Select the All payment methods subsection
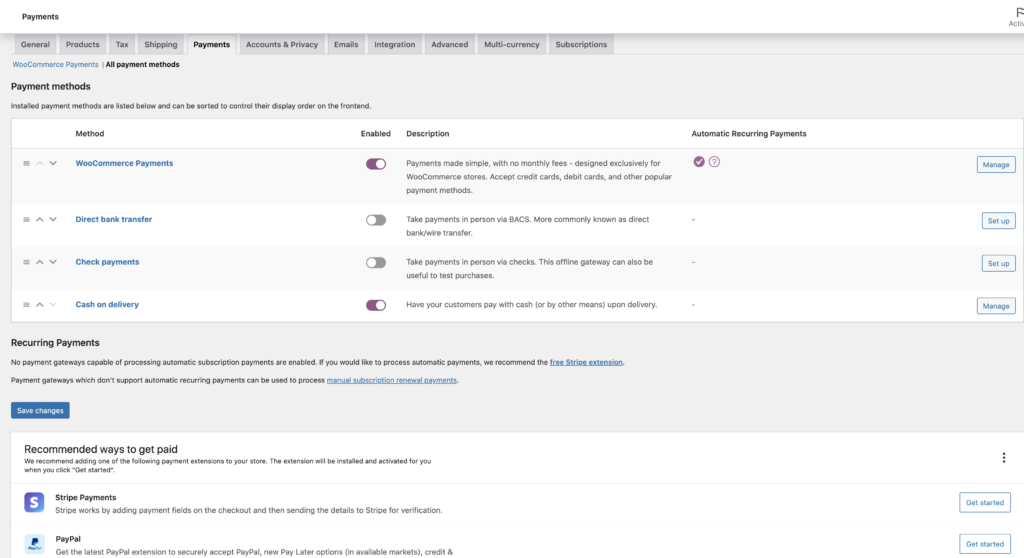 pos(142,65)
